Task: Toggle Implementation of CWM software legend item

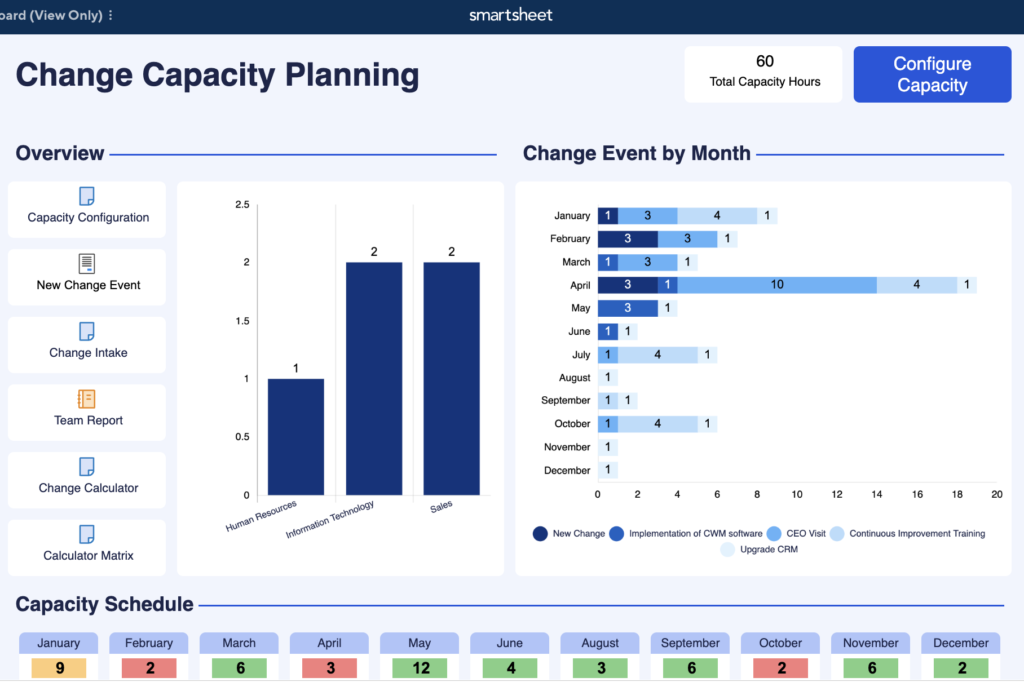Action: pos(617,533)
